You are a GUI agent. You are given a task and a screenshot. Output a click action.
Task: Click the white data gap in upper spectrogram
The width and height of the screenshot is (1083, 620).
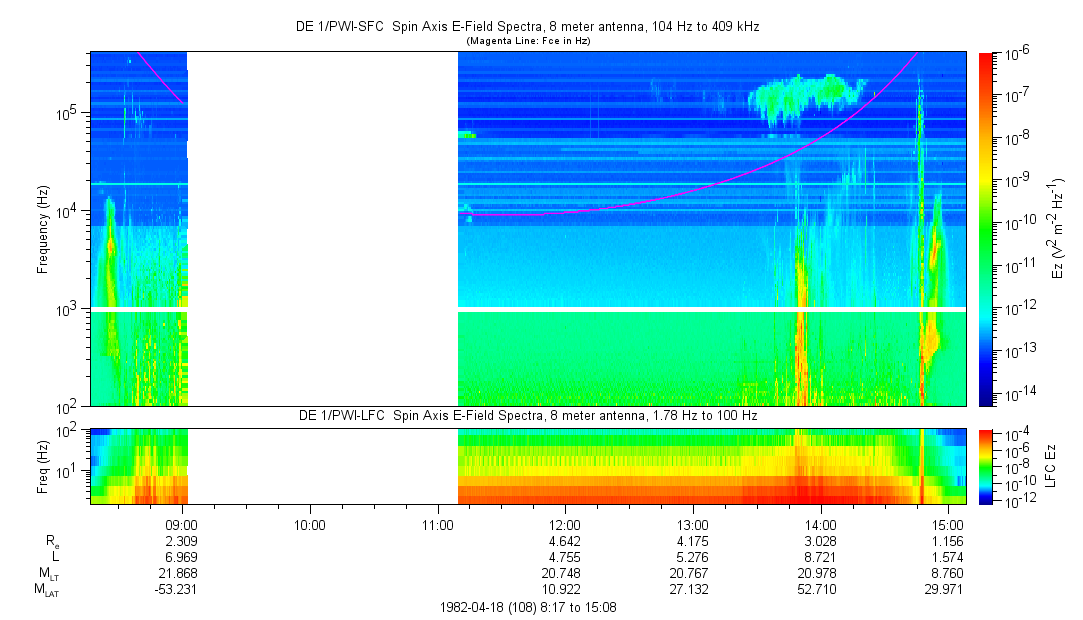pyautogui.click(x=322, y=229)
